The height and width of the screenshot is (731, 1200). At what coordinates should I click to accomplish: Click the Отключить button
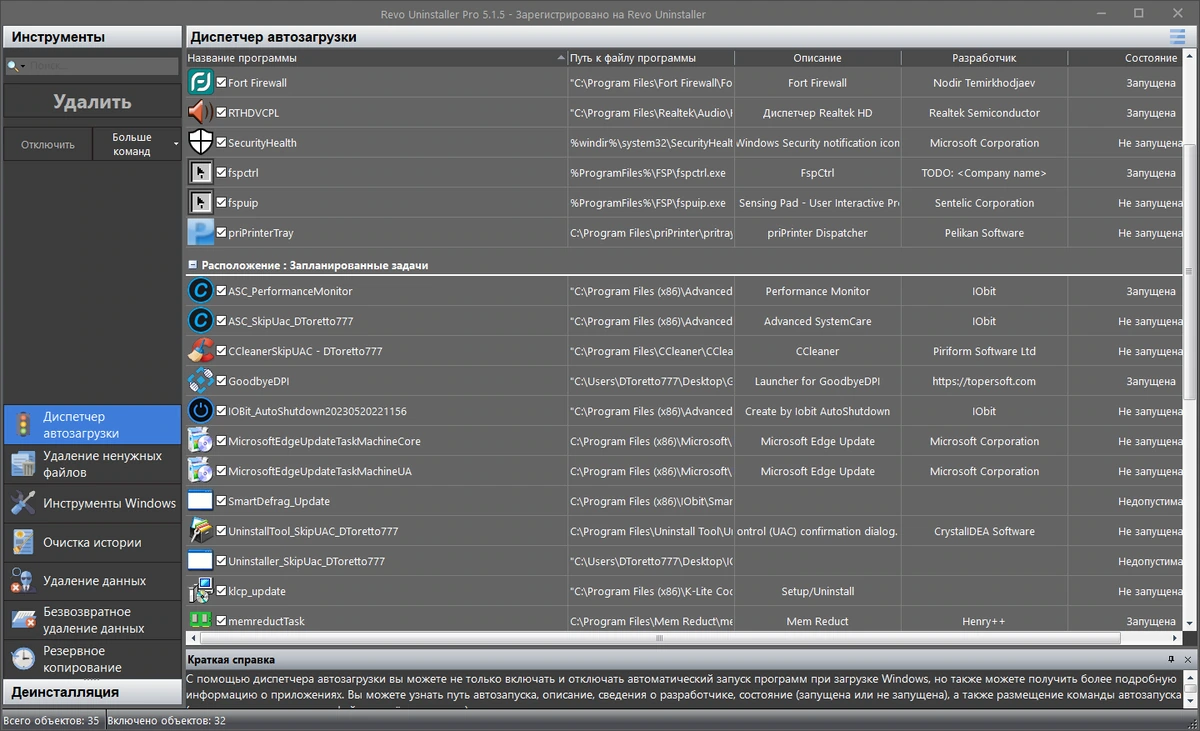(x=48, y=144)
